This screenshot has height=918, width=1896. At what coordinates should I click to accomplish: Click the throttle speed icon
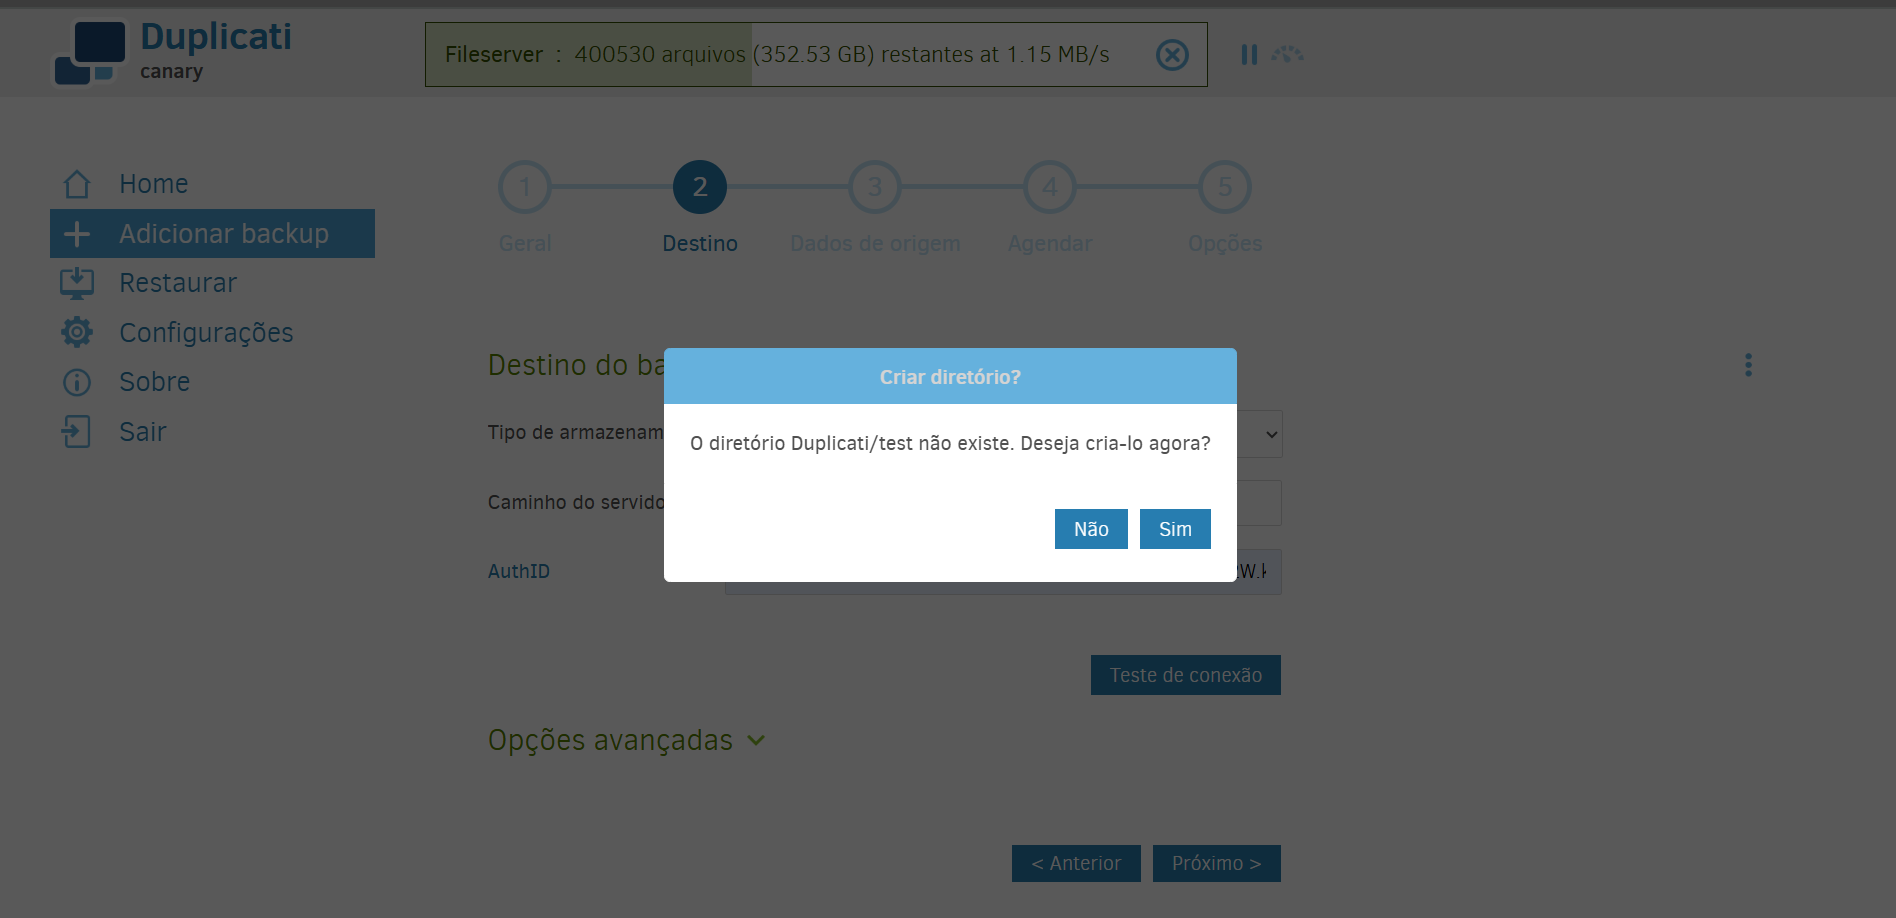(1287, 55)
